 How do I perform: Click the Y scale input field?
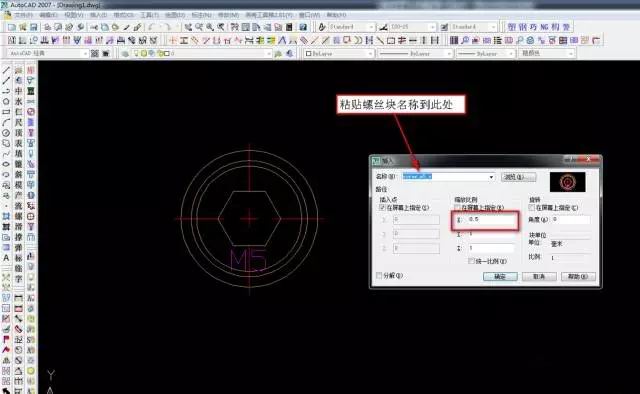coord(491,234)
